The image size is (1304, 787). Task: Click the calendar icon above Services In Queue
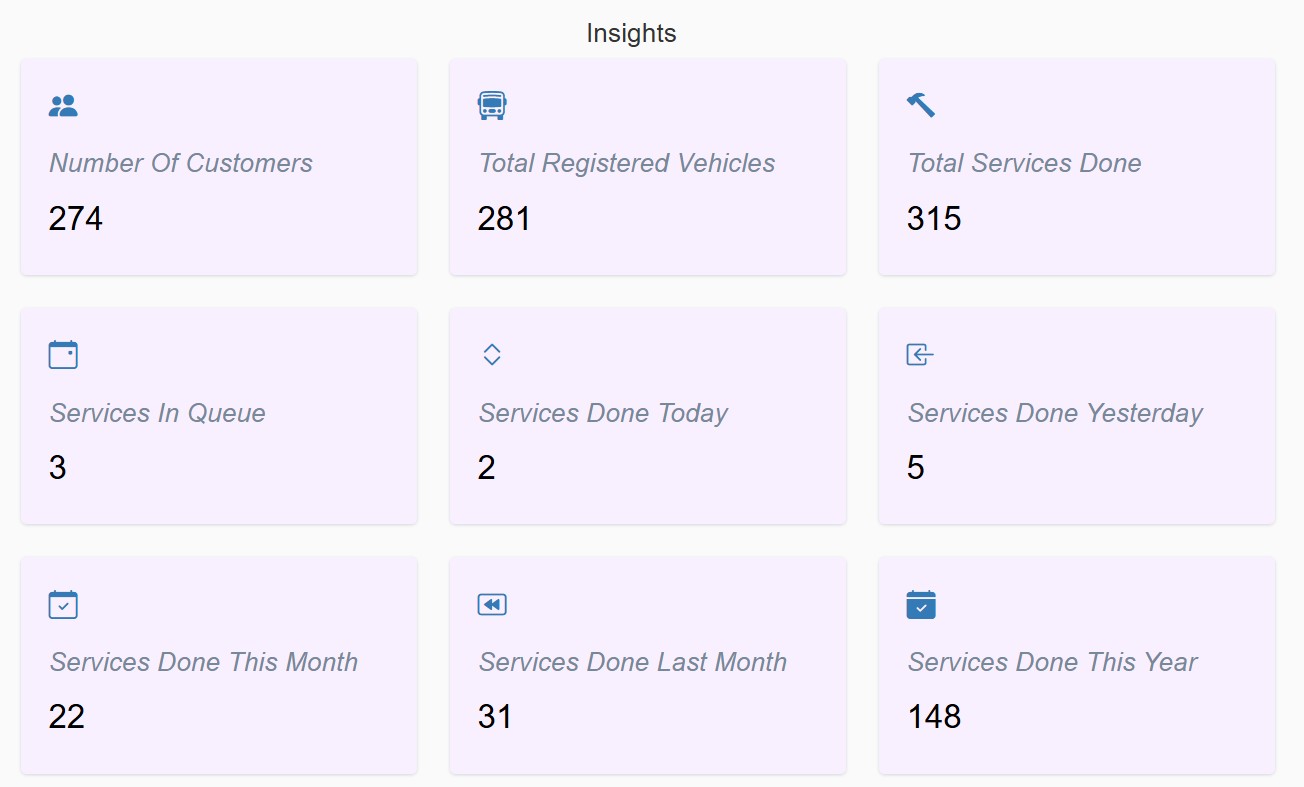click(x=63, y=355)
